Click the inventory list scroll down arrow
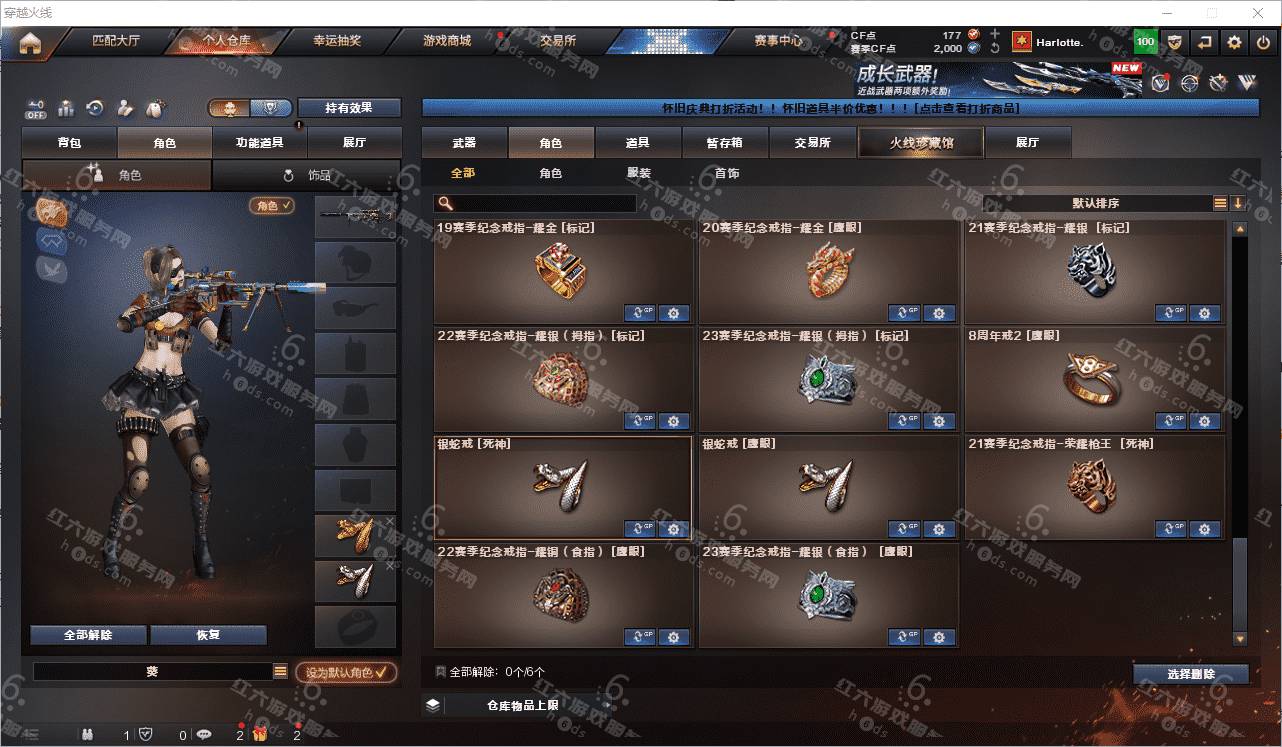The image size is (1282, 747). 1240,638
